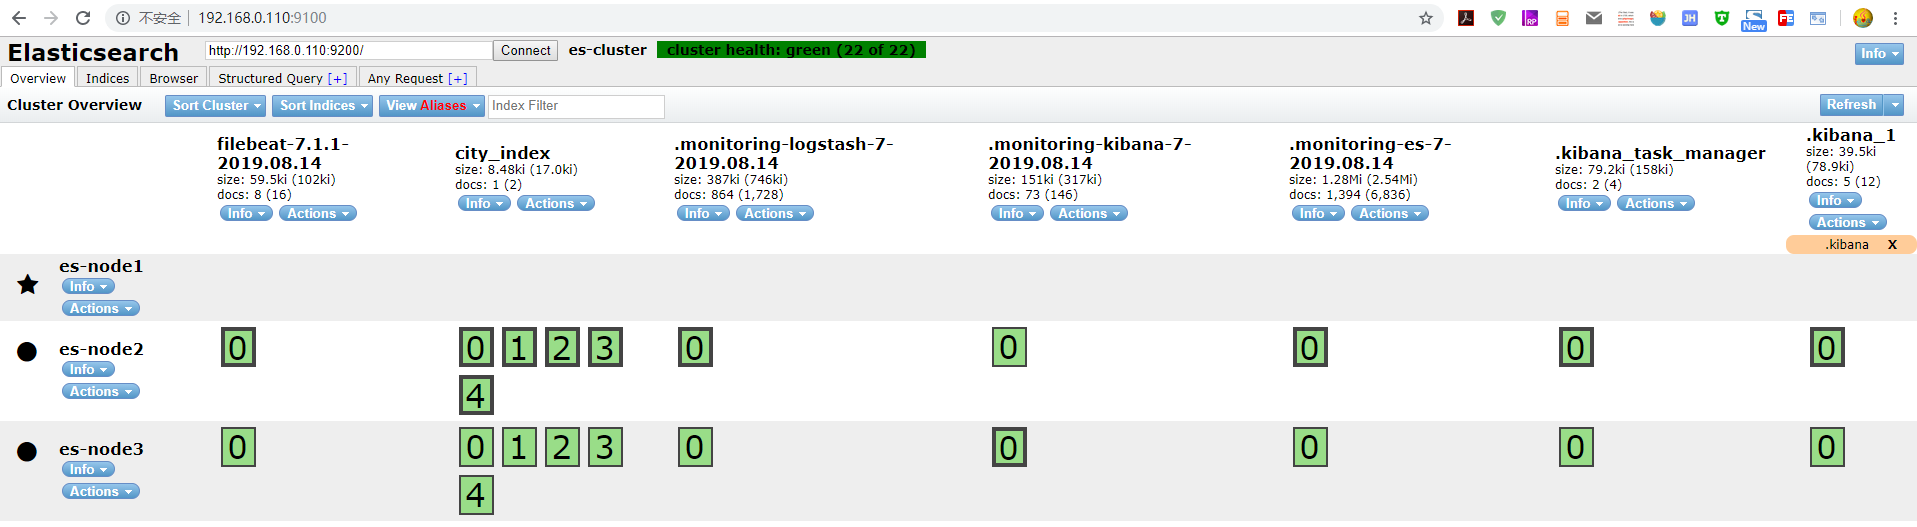The width and height of the screenshot is (1917, 527).
Task: Open the Chrome three-dot menu
Action: click(1895, 18)
